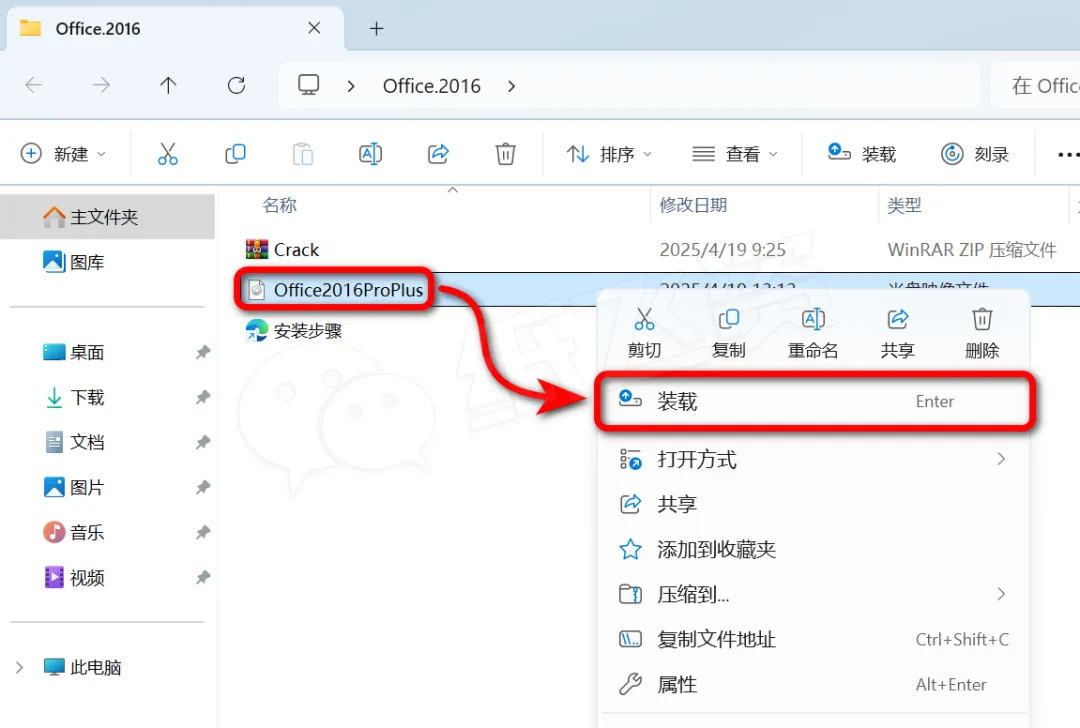
Task: Click the pin icon next to 音乐
Action: [202, 532]
